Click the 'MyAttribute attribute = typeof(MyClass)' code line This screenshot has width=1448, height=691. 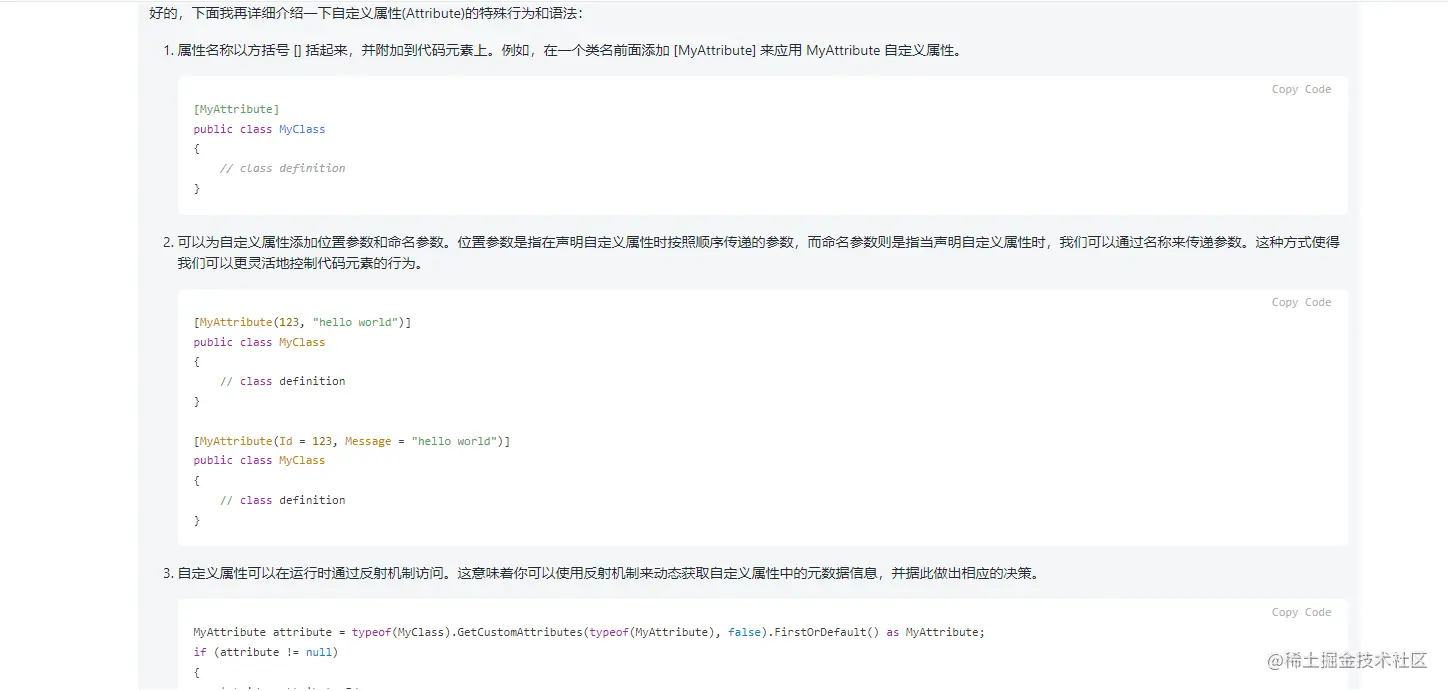589,632
